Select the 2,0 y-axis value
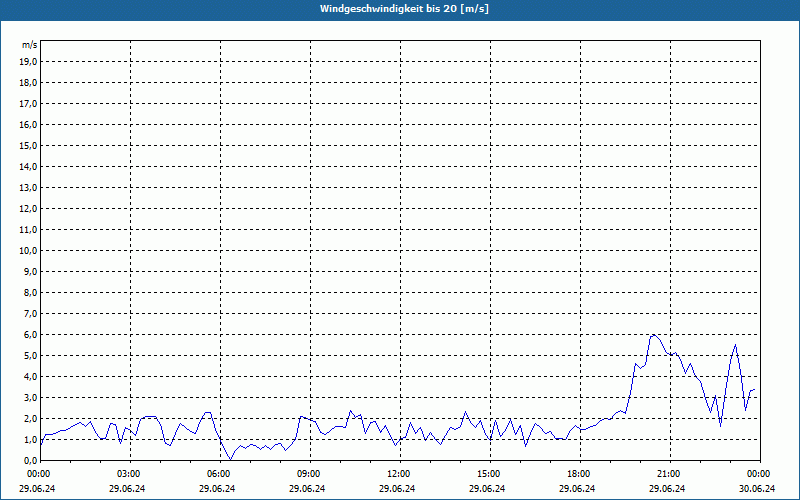 31,418
